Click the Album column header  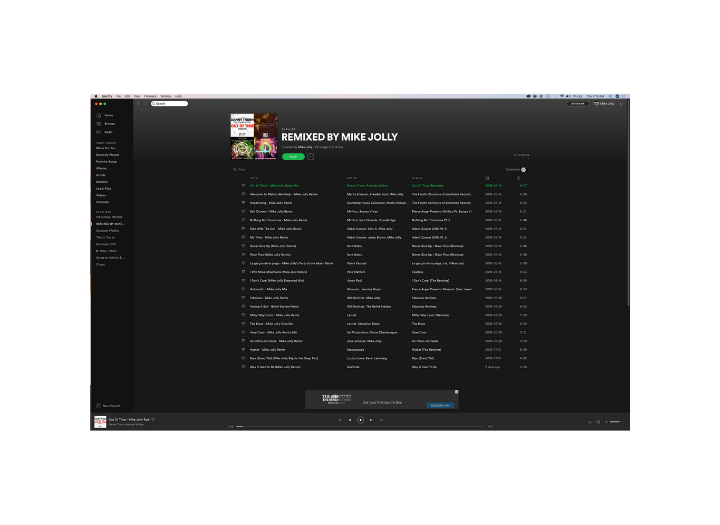417,178
